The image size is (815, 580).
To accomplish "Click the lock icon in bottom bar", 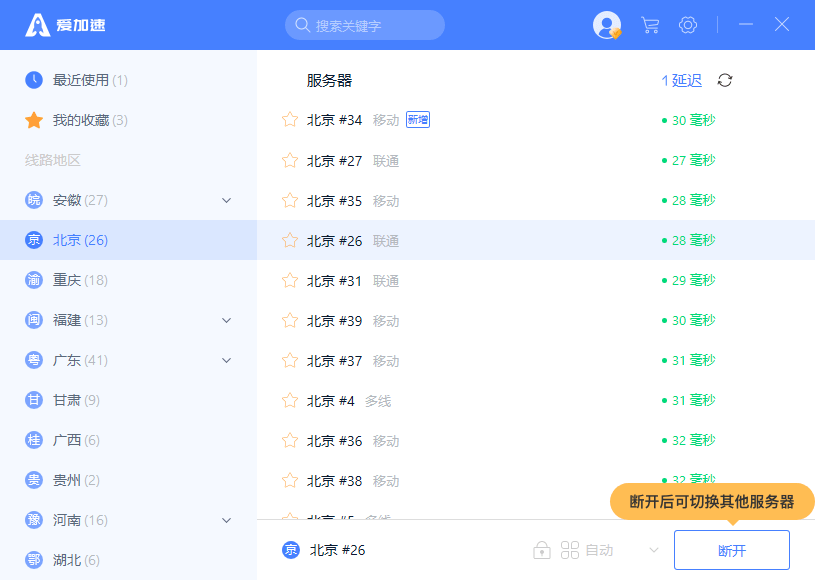I will (x=542, y=550).
